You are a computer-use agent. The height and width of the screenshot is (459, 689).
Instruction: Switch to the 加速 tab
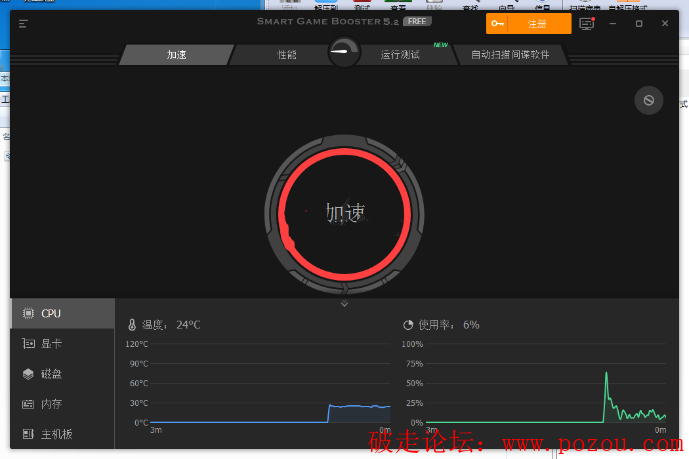point(177,55)
